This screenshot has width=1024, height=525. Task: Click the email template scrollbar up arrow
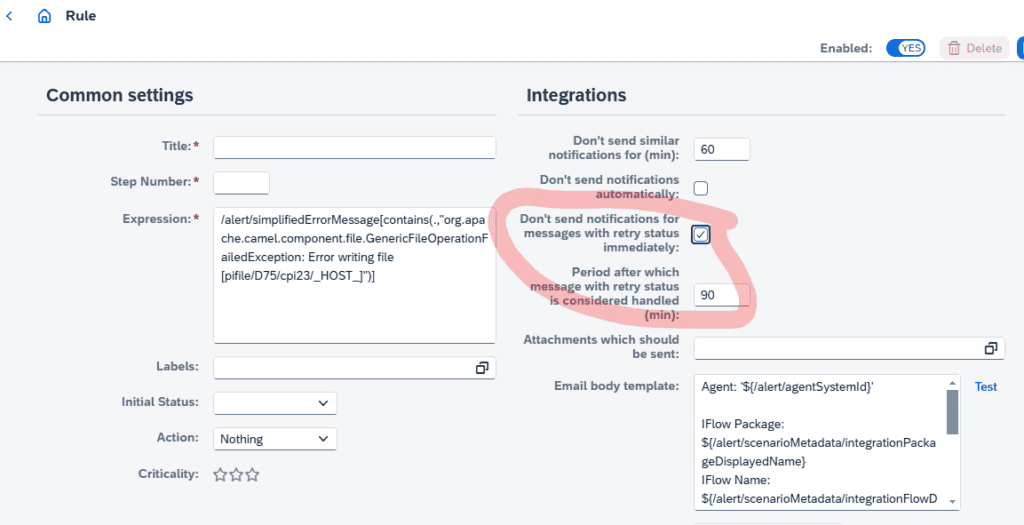(x=953, y=382)
